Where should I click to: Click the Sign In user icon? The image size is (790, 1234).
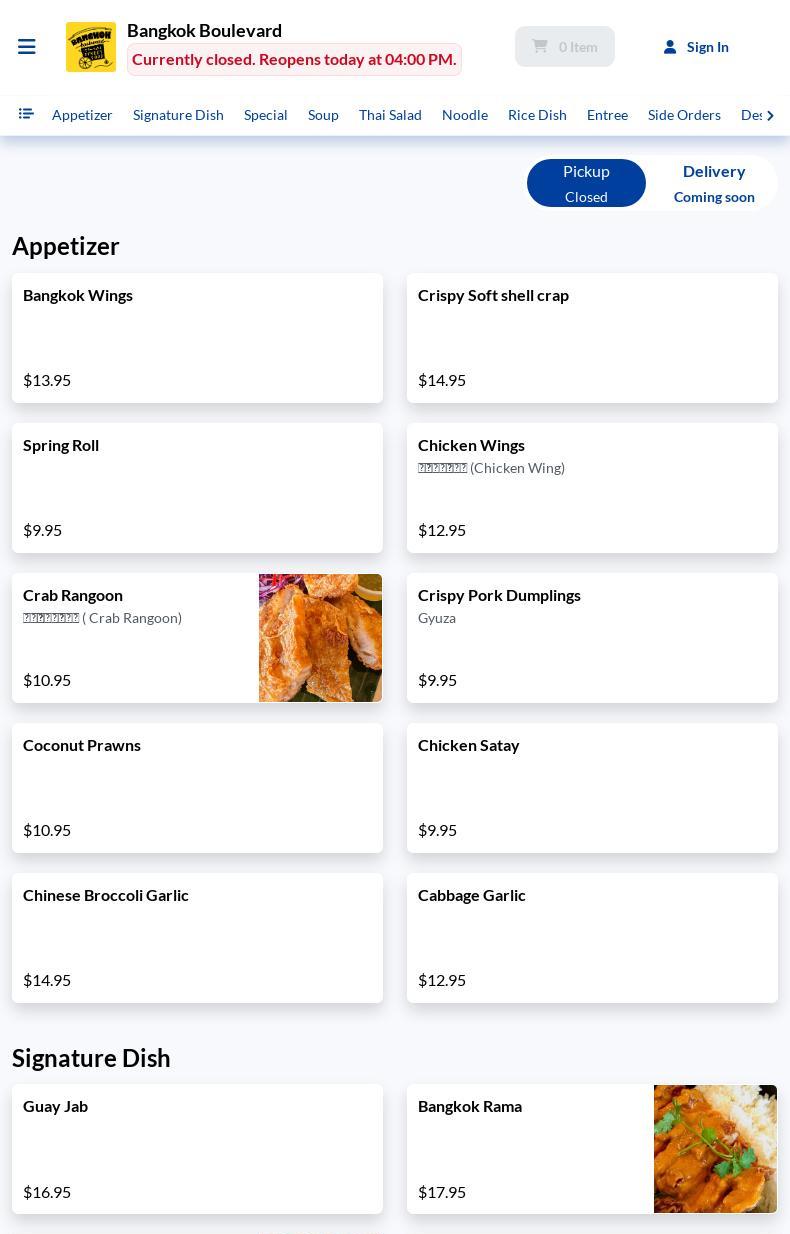click(670, 47)
